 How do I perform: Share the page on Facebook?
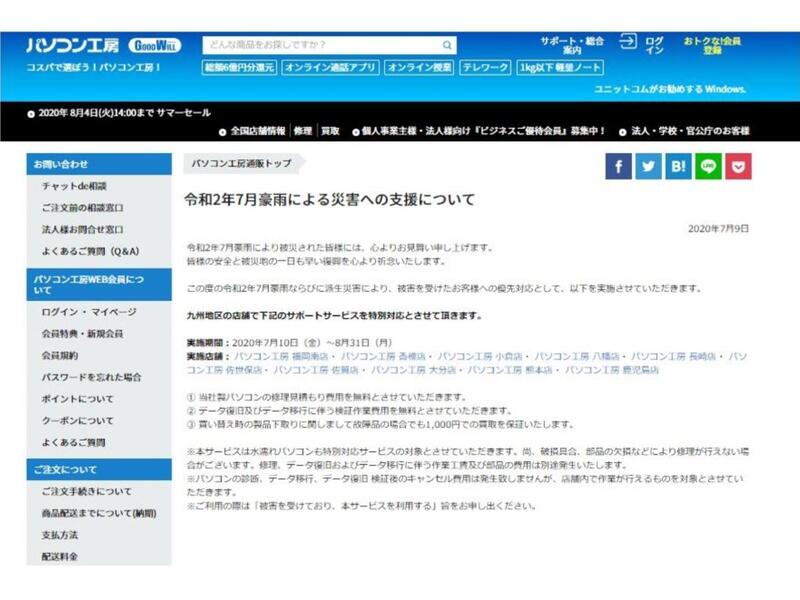point(618,166)
